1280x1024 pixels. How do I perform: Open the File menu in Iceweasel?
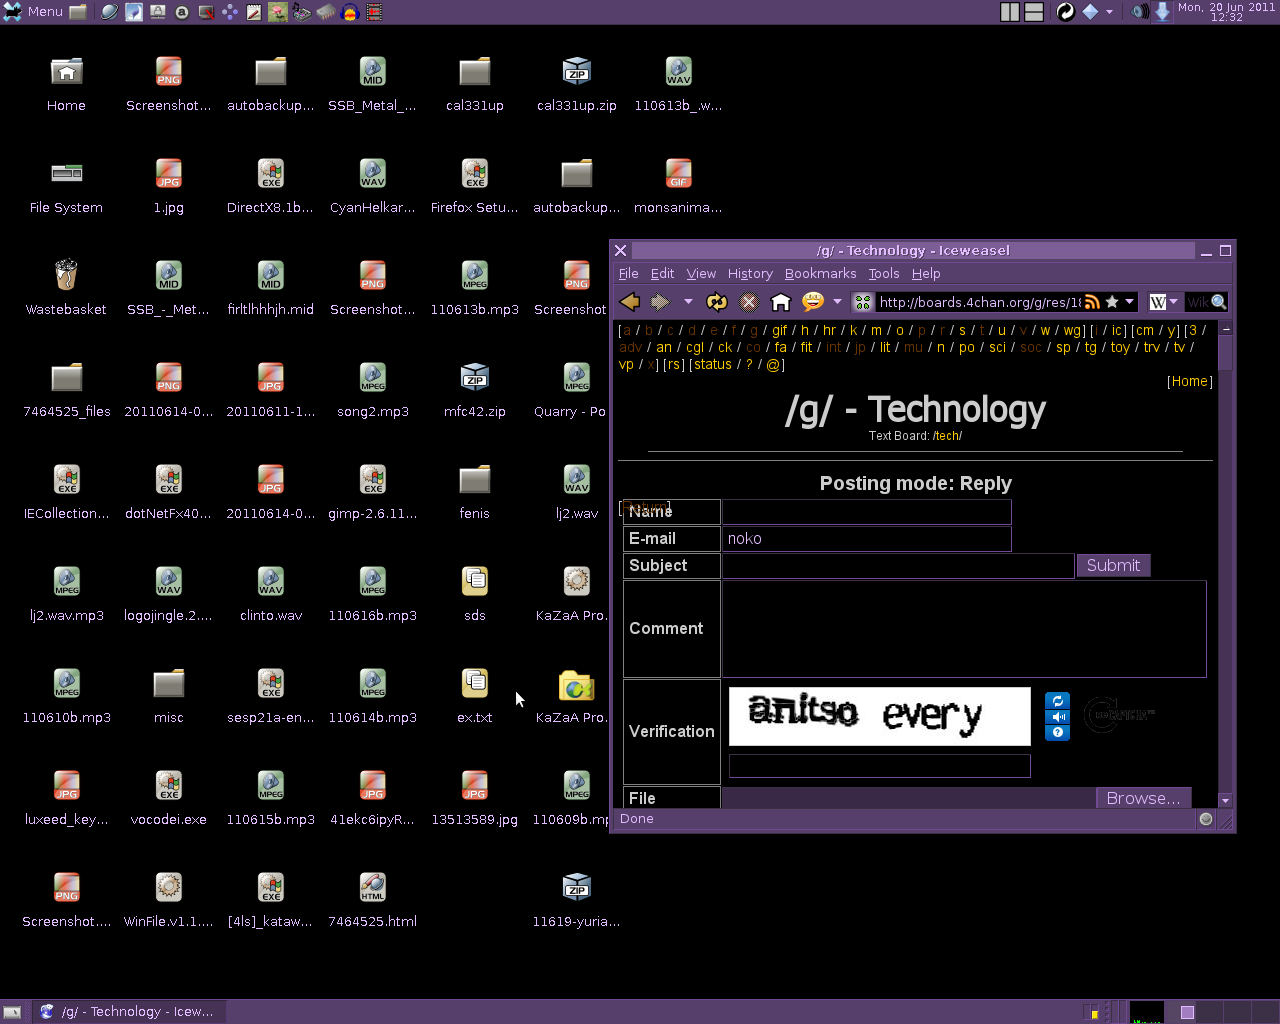coord(629,273)
